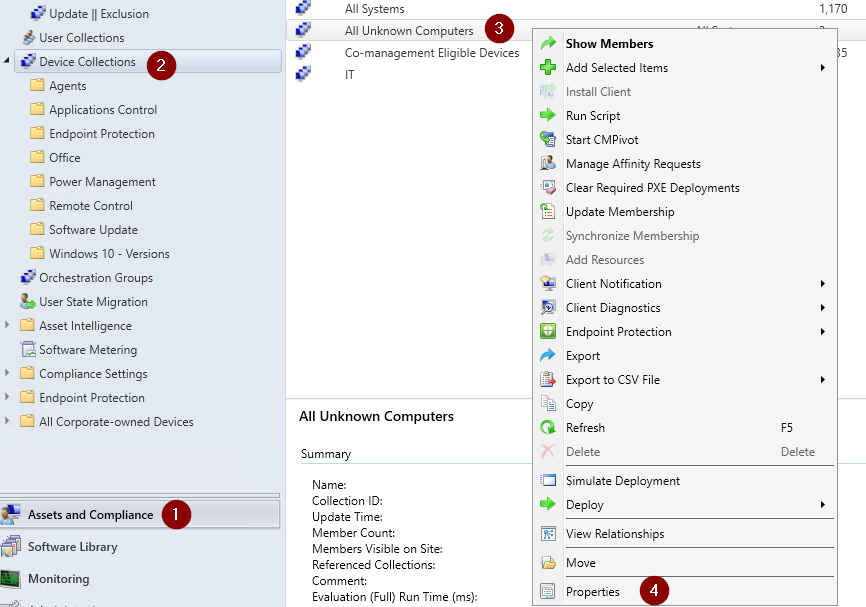Click the Show Members green arrow icon
Screen dimensions: 866x607
[547, 43]
